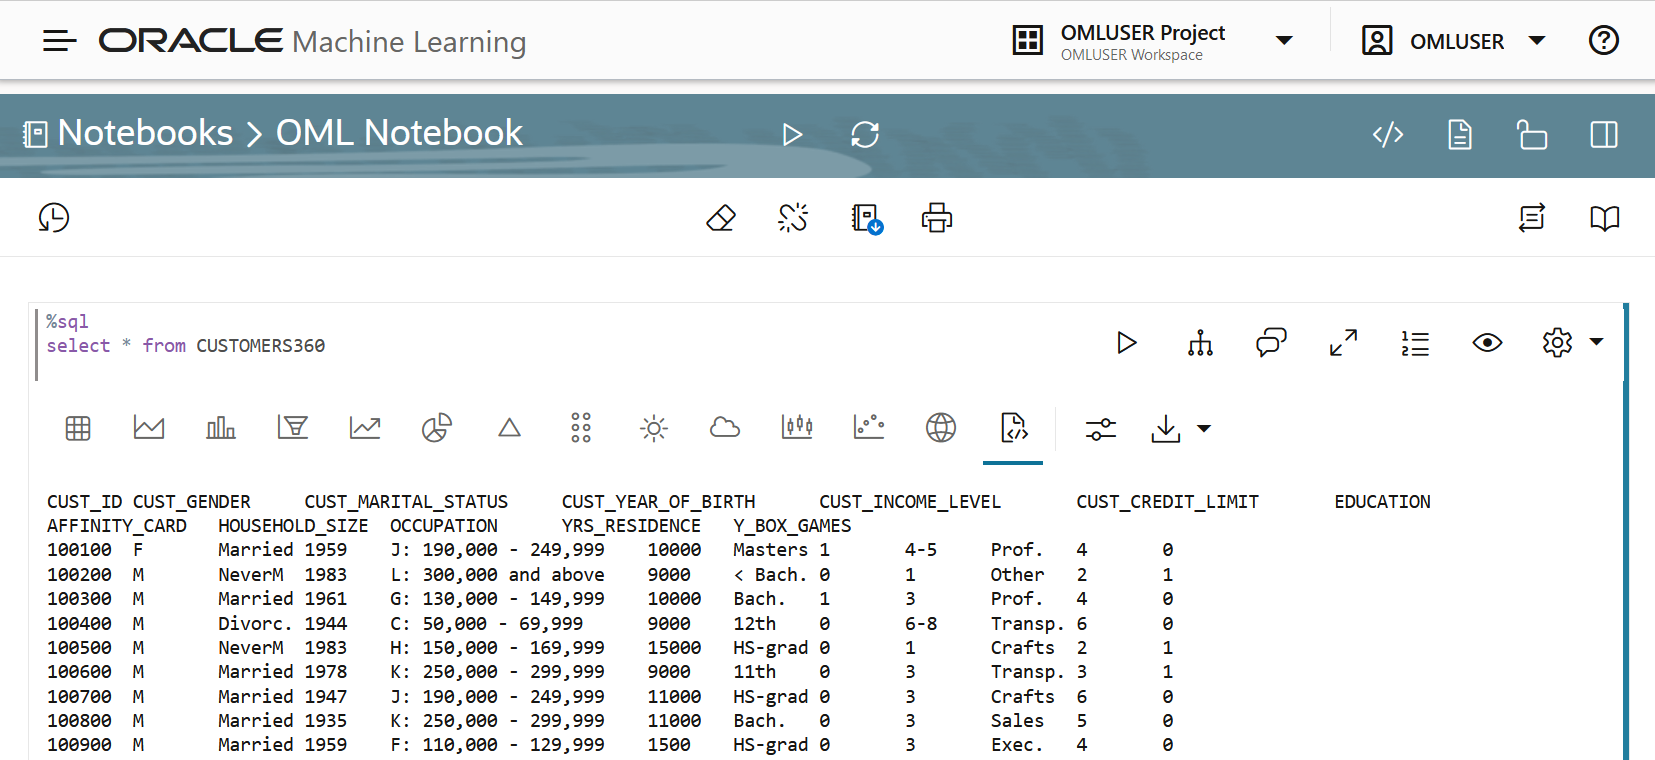Open the versioning history clock icon
Image resolution: width=1655 pixels, height=760 pixels.
click(x=53, y=218)
